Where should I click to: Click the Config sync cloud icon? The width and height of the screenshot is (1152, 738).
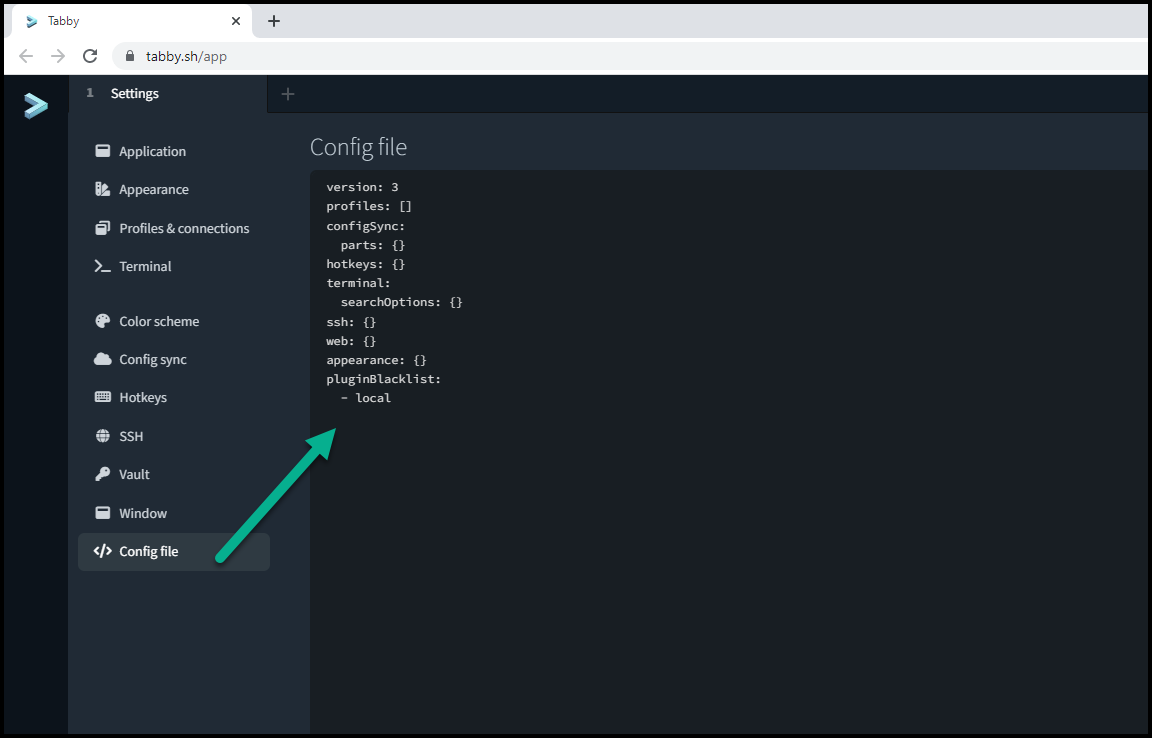coord(103,359)
